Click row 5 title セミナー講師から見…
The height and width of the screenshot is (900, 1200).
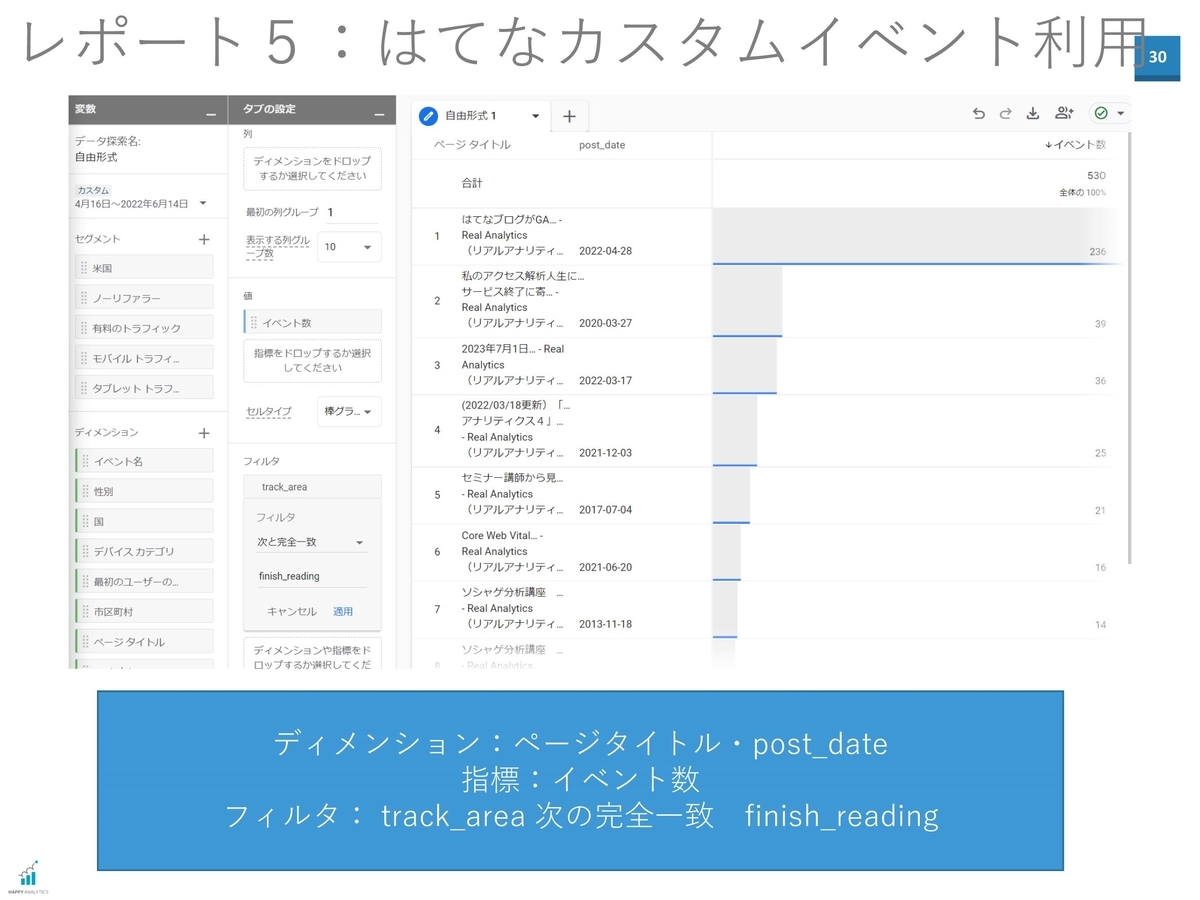[x=513, y=493]
